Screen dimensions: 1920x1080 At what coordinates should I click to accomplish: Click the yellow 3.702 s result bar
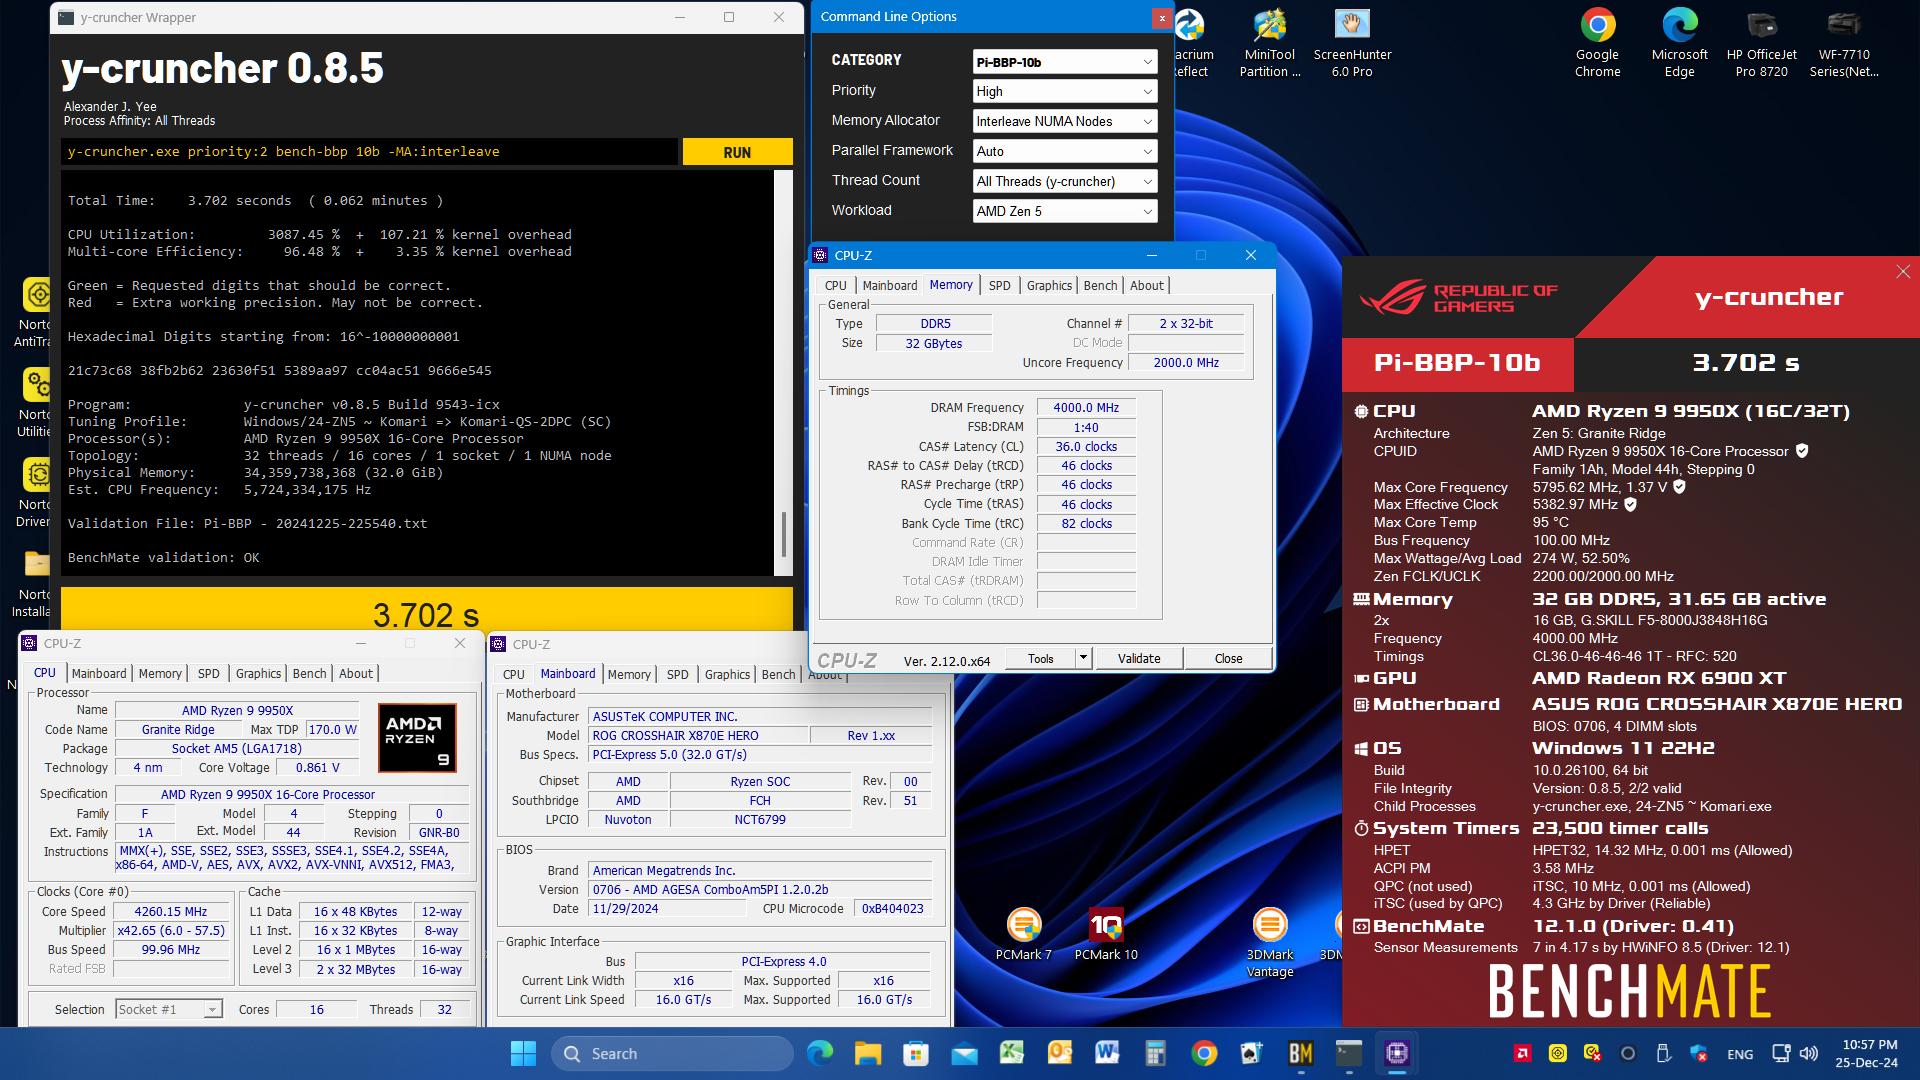(426, 611)
